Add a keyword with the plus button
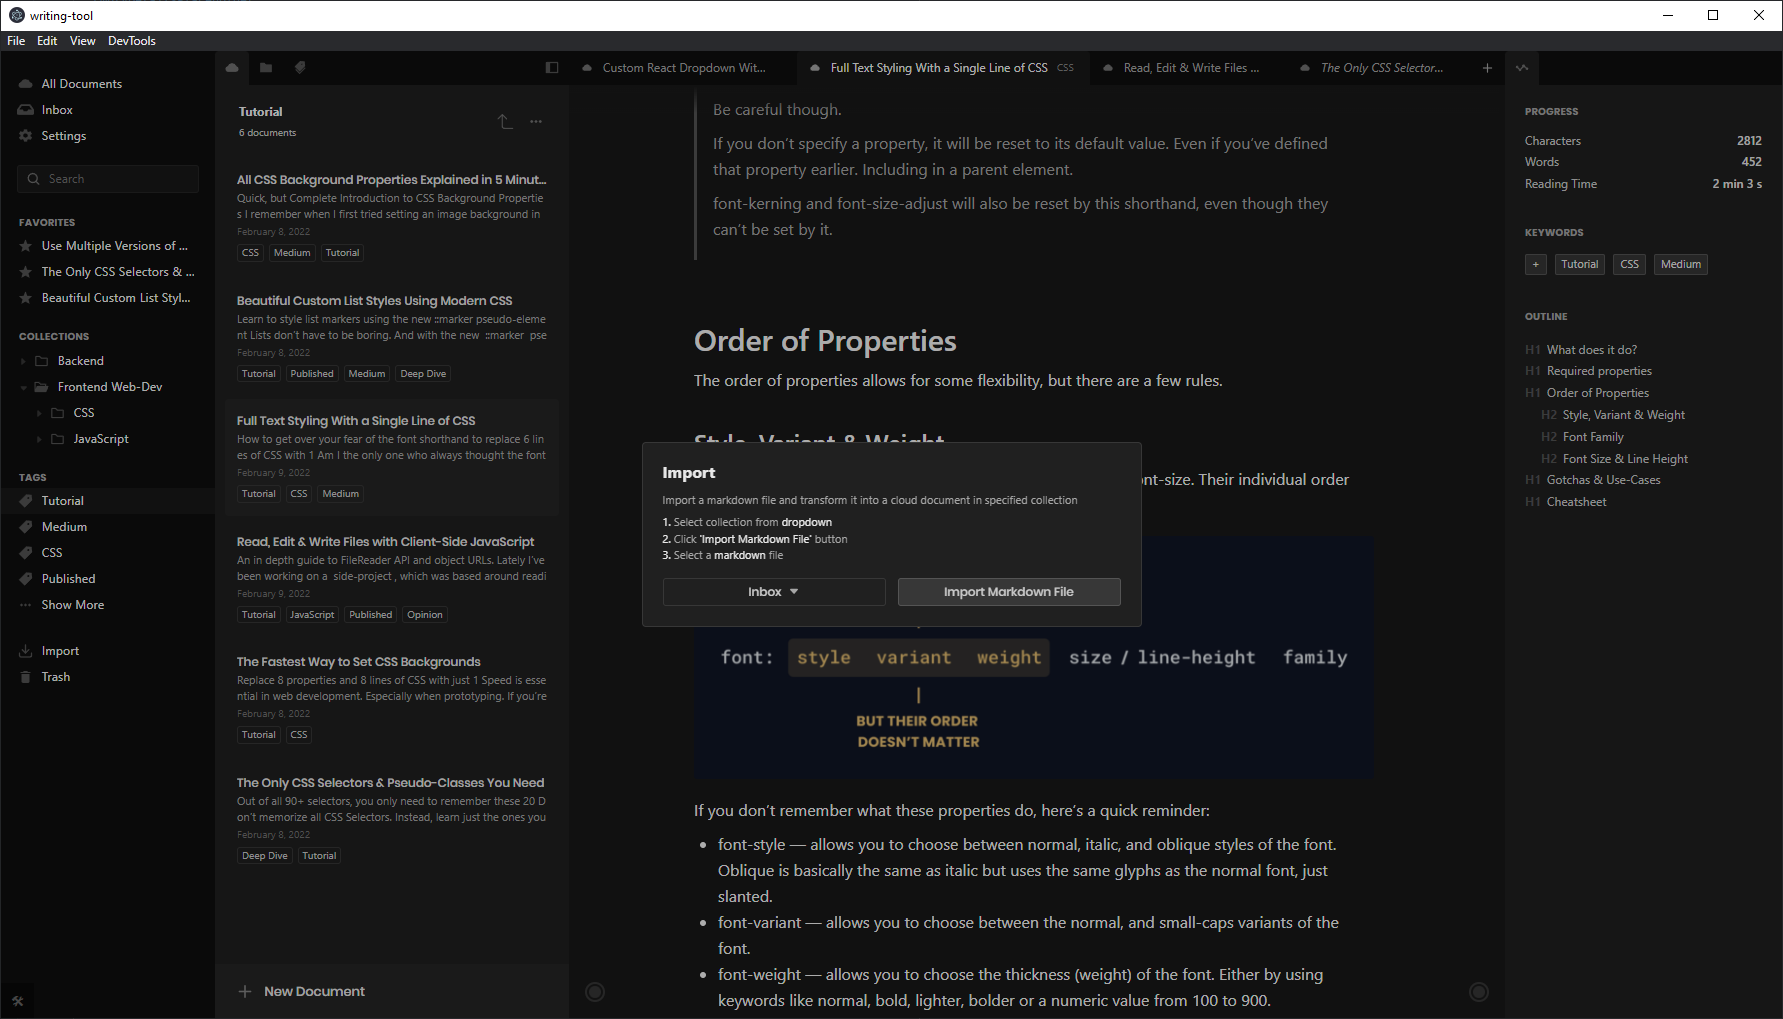The height and width of the screenshot is (1019, 1783). pos(1536,265)
